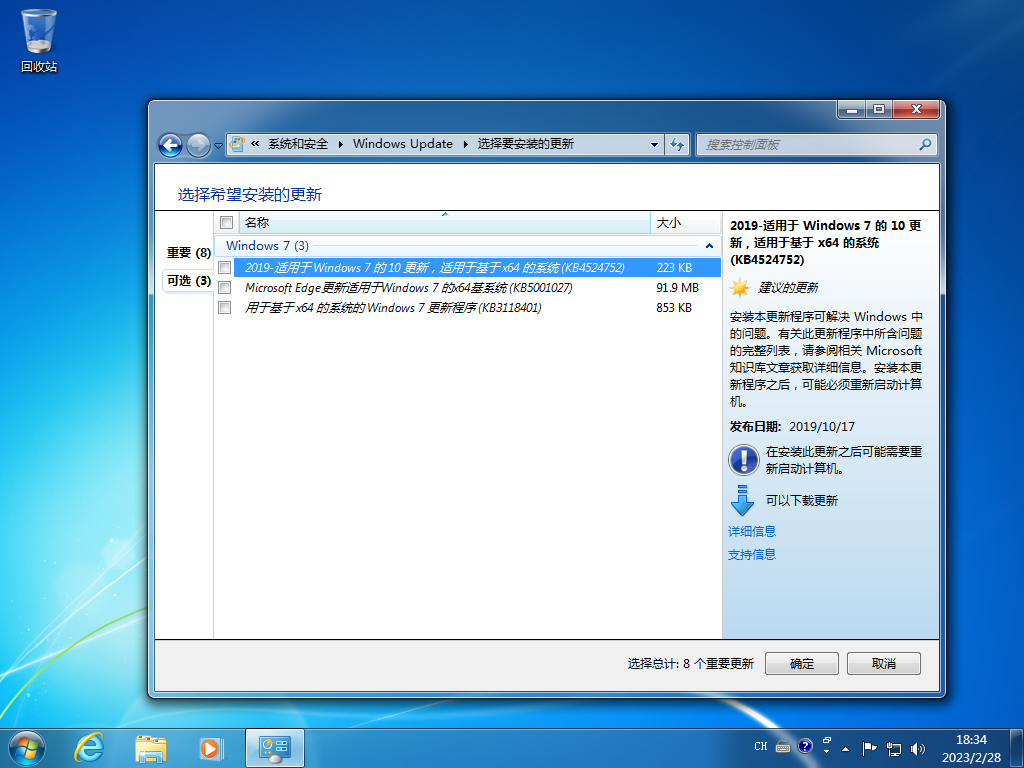This screenshot has width=1024, height=768.
Task: Open the Windows Start menu
Action: [27, 748]
